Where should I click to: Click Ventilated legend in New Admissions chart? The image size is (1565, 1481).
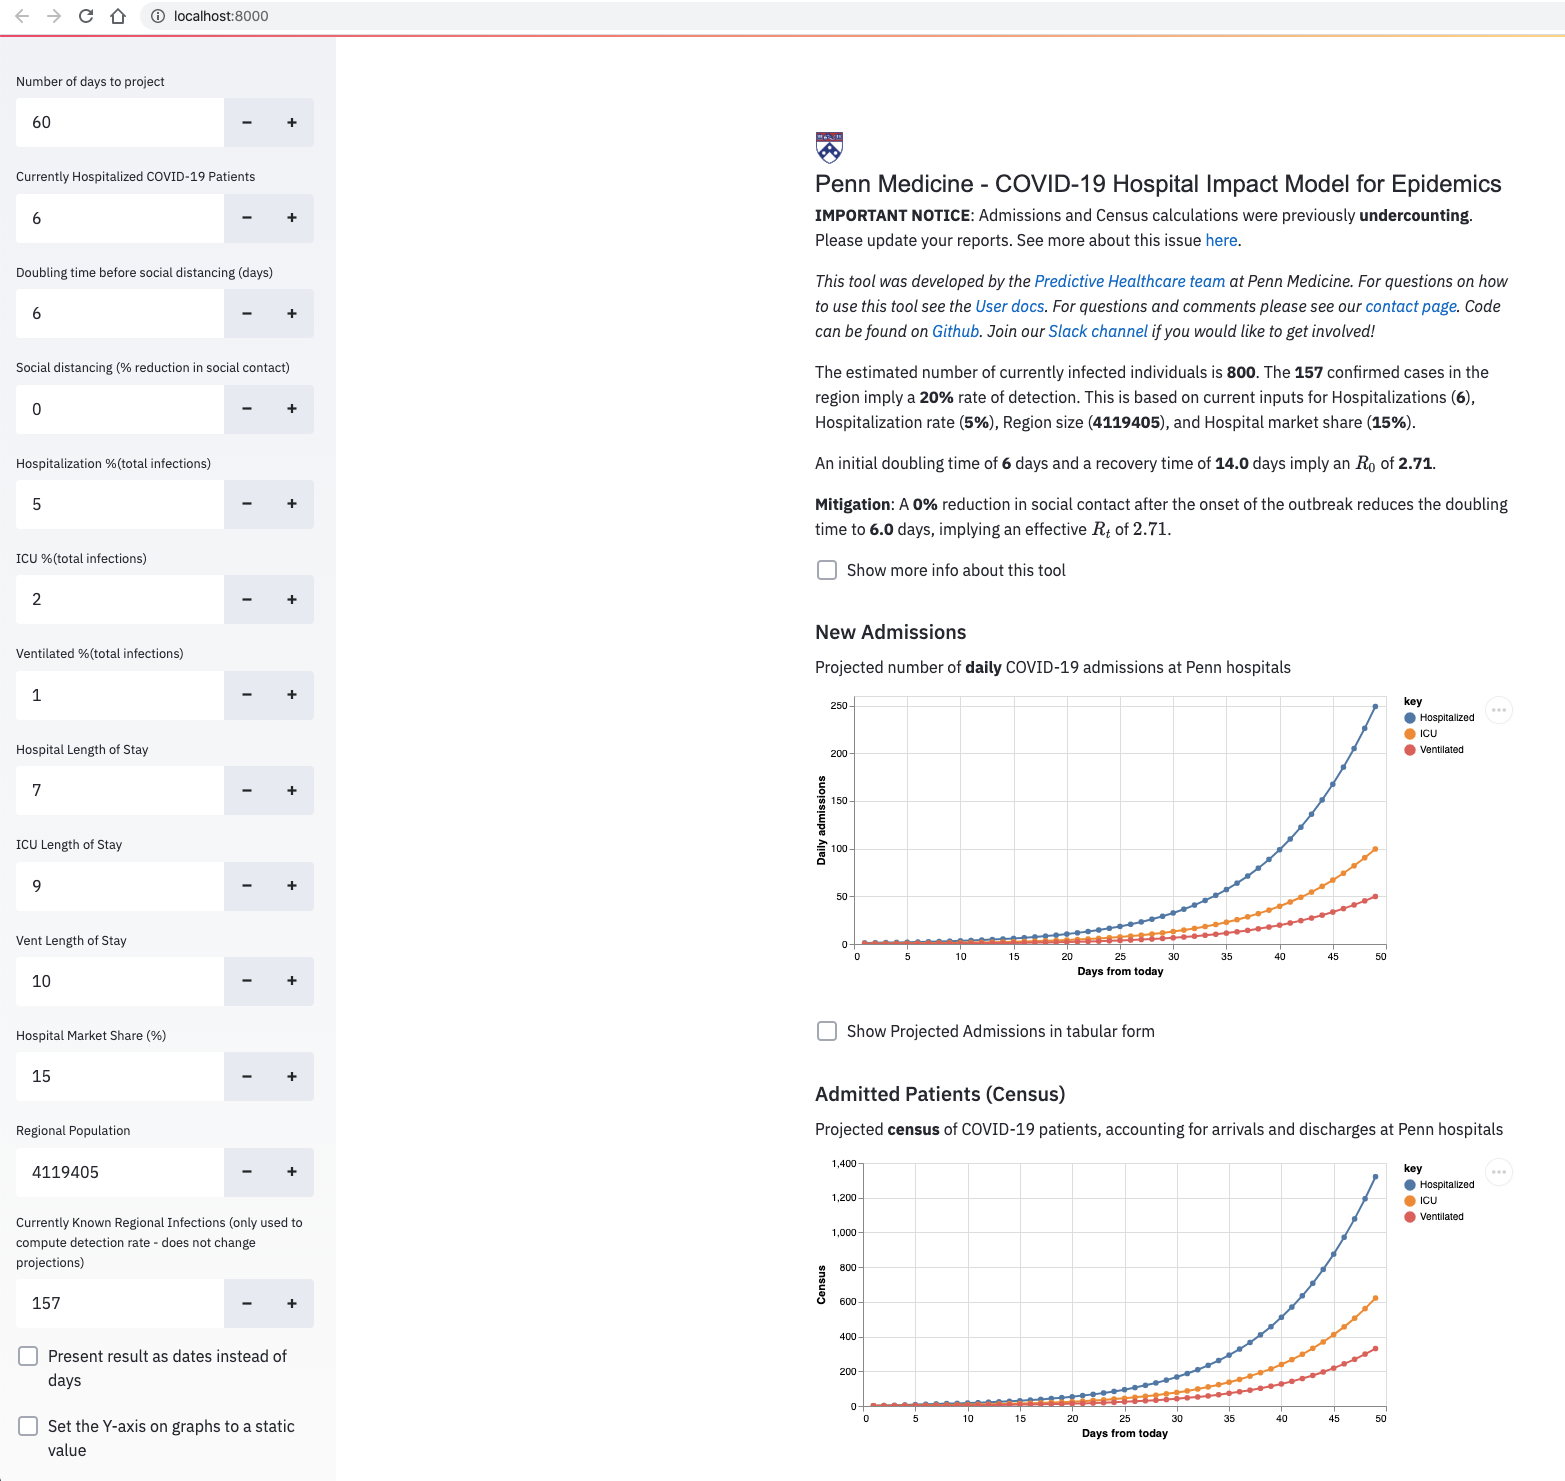coord(1434,749)
